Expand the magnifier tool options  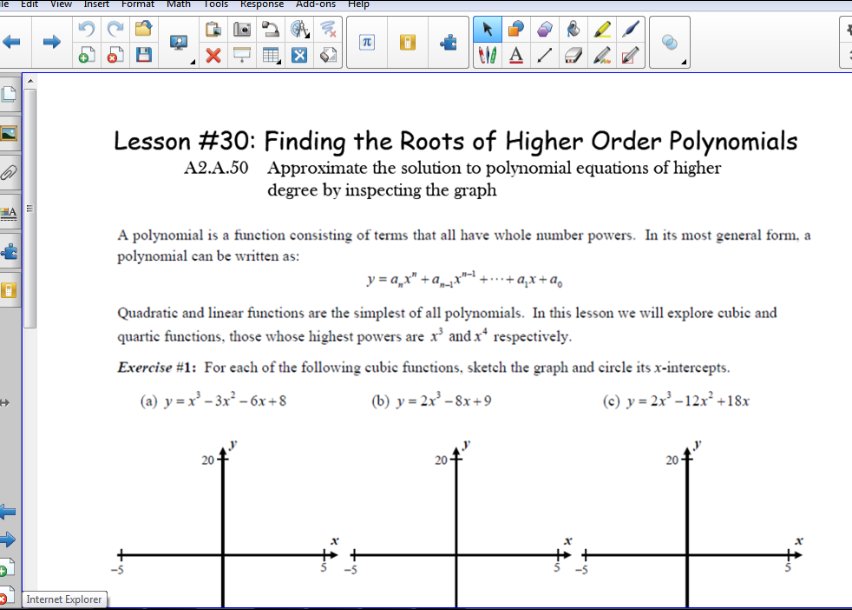[x=682, y=63]
